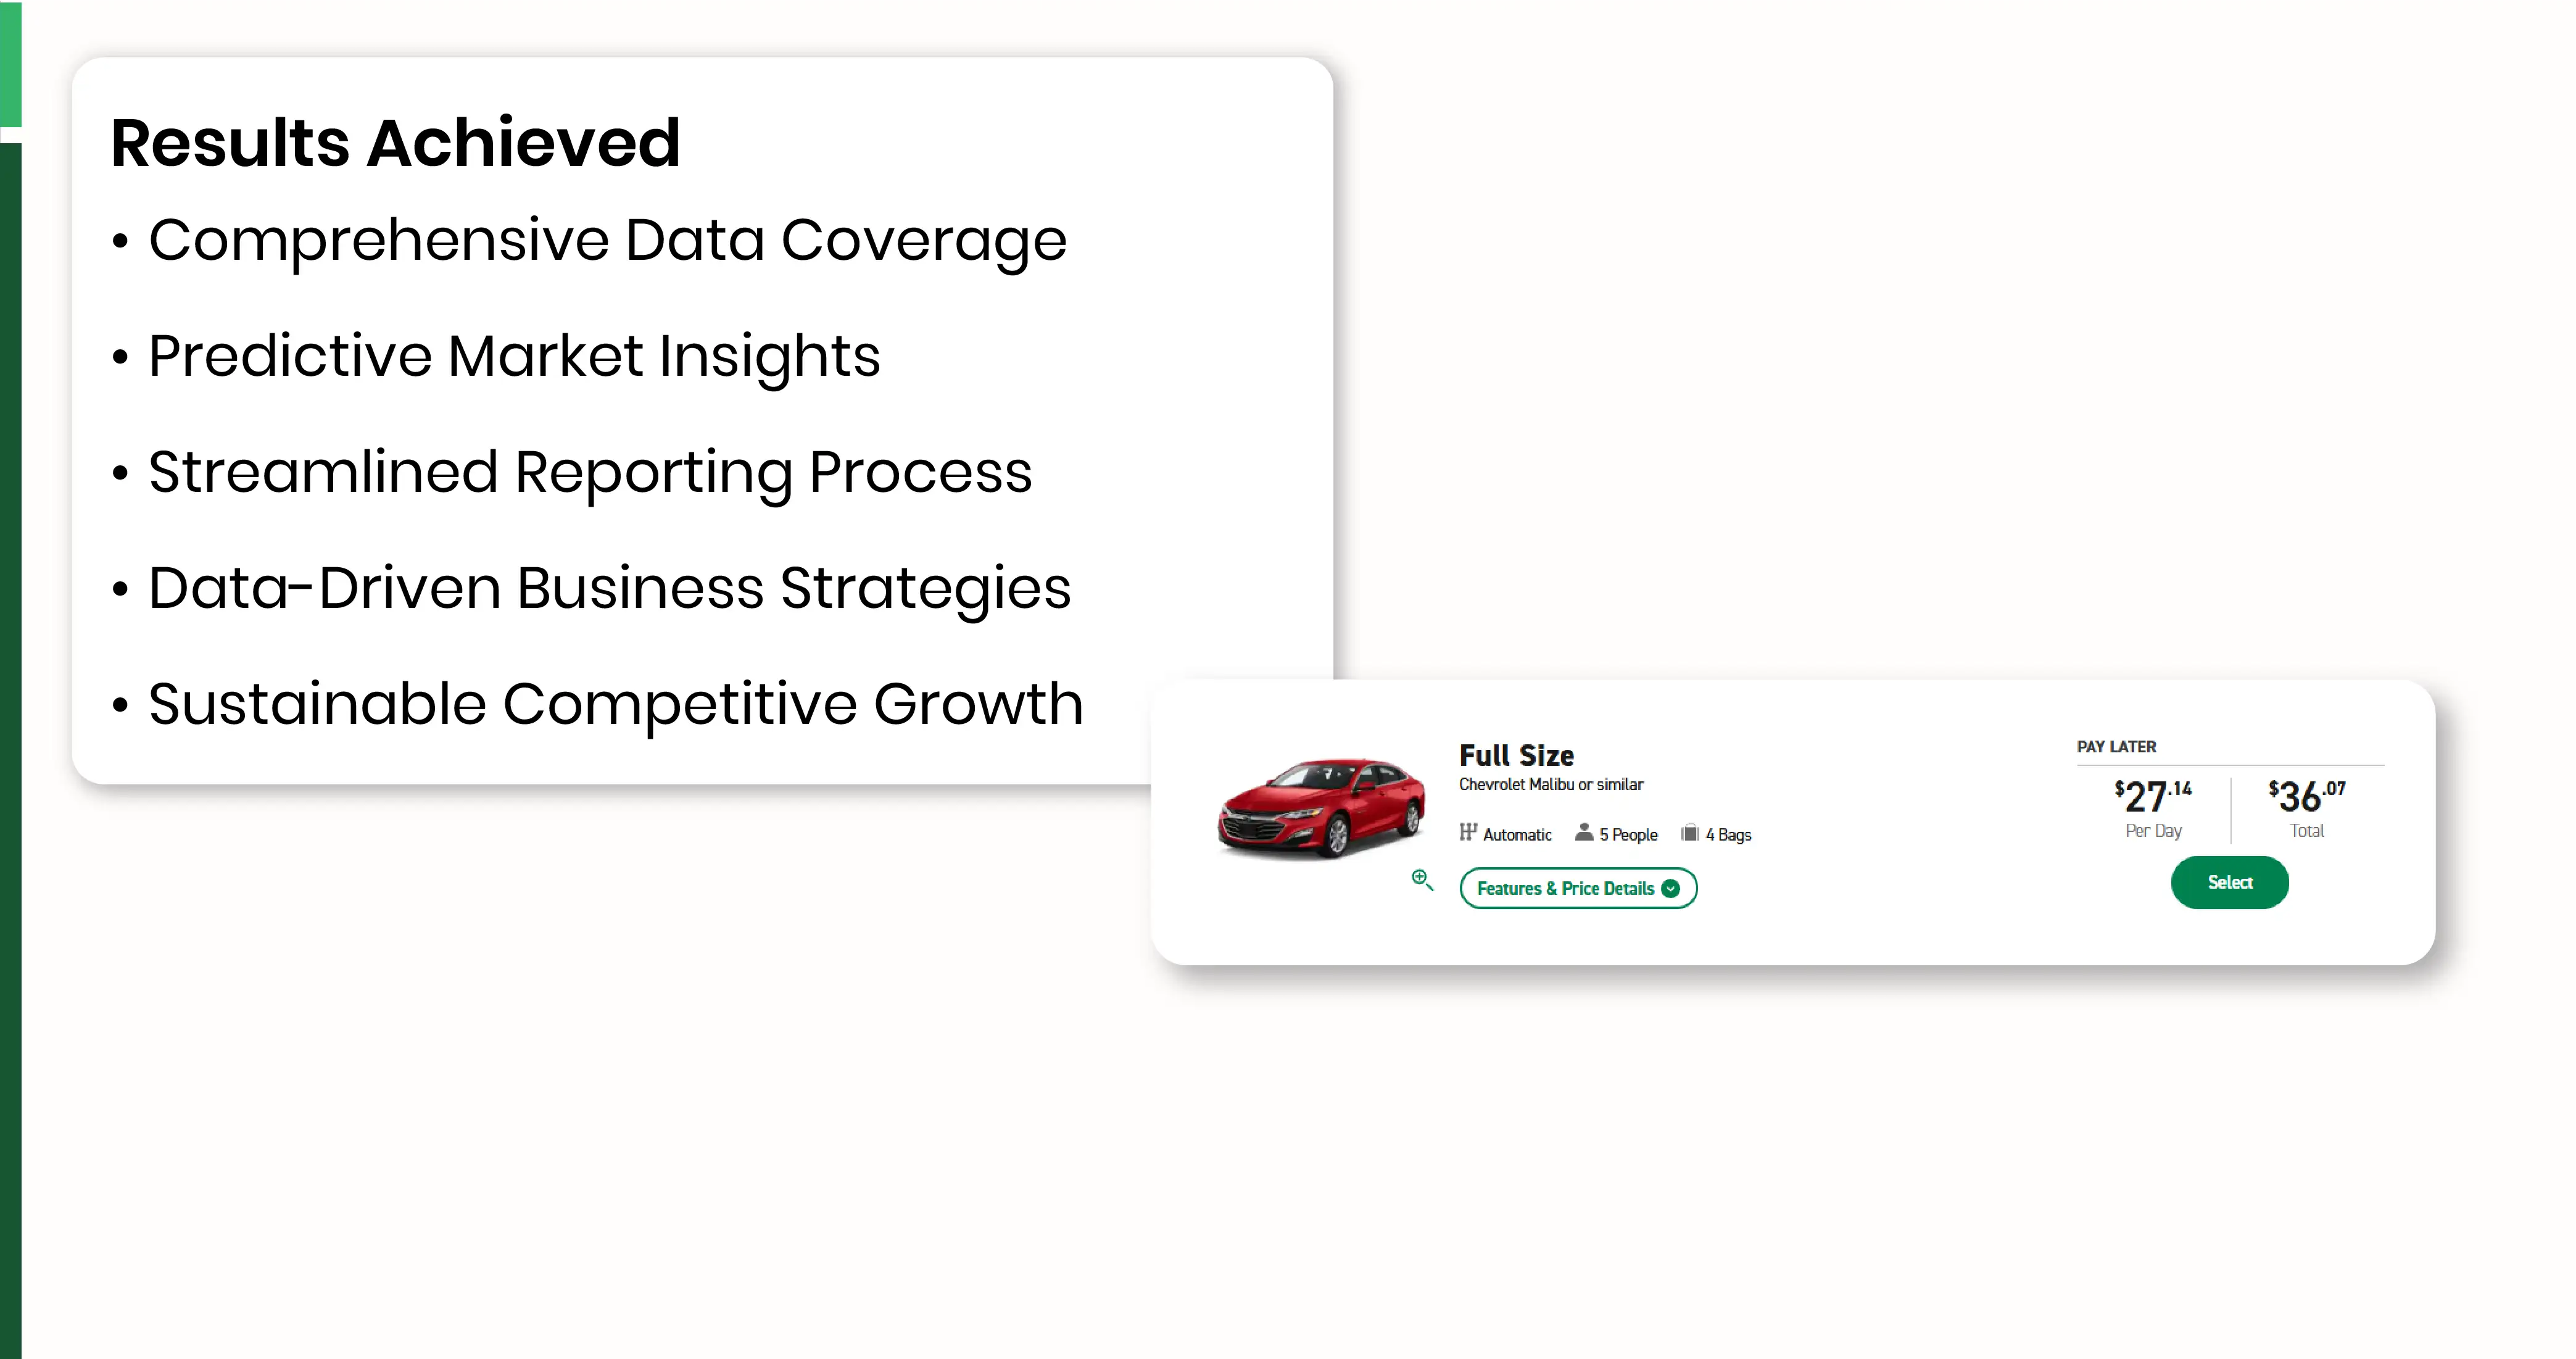2576x1359 pixels.
Task: Click the $27.14 Per Day price
Action: click(x=2153, y=807)
